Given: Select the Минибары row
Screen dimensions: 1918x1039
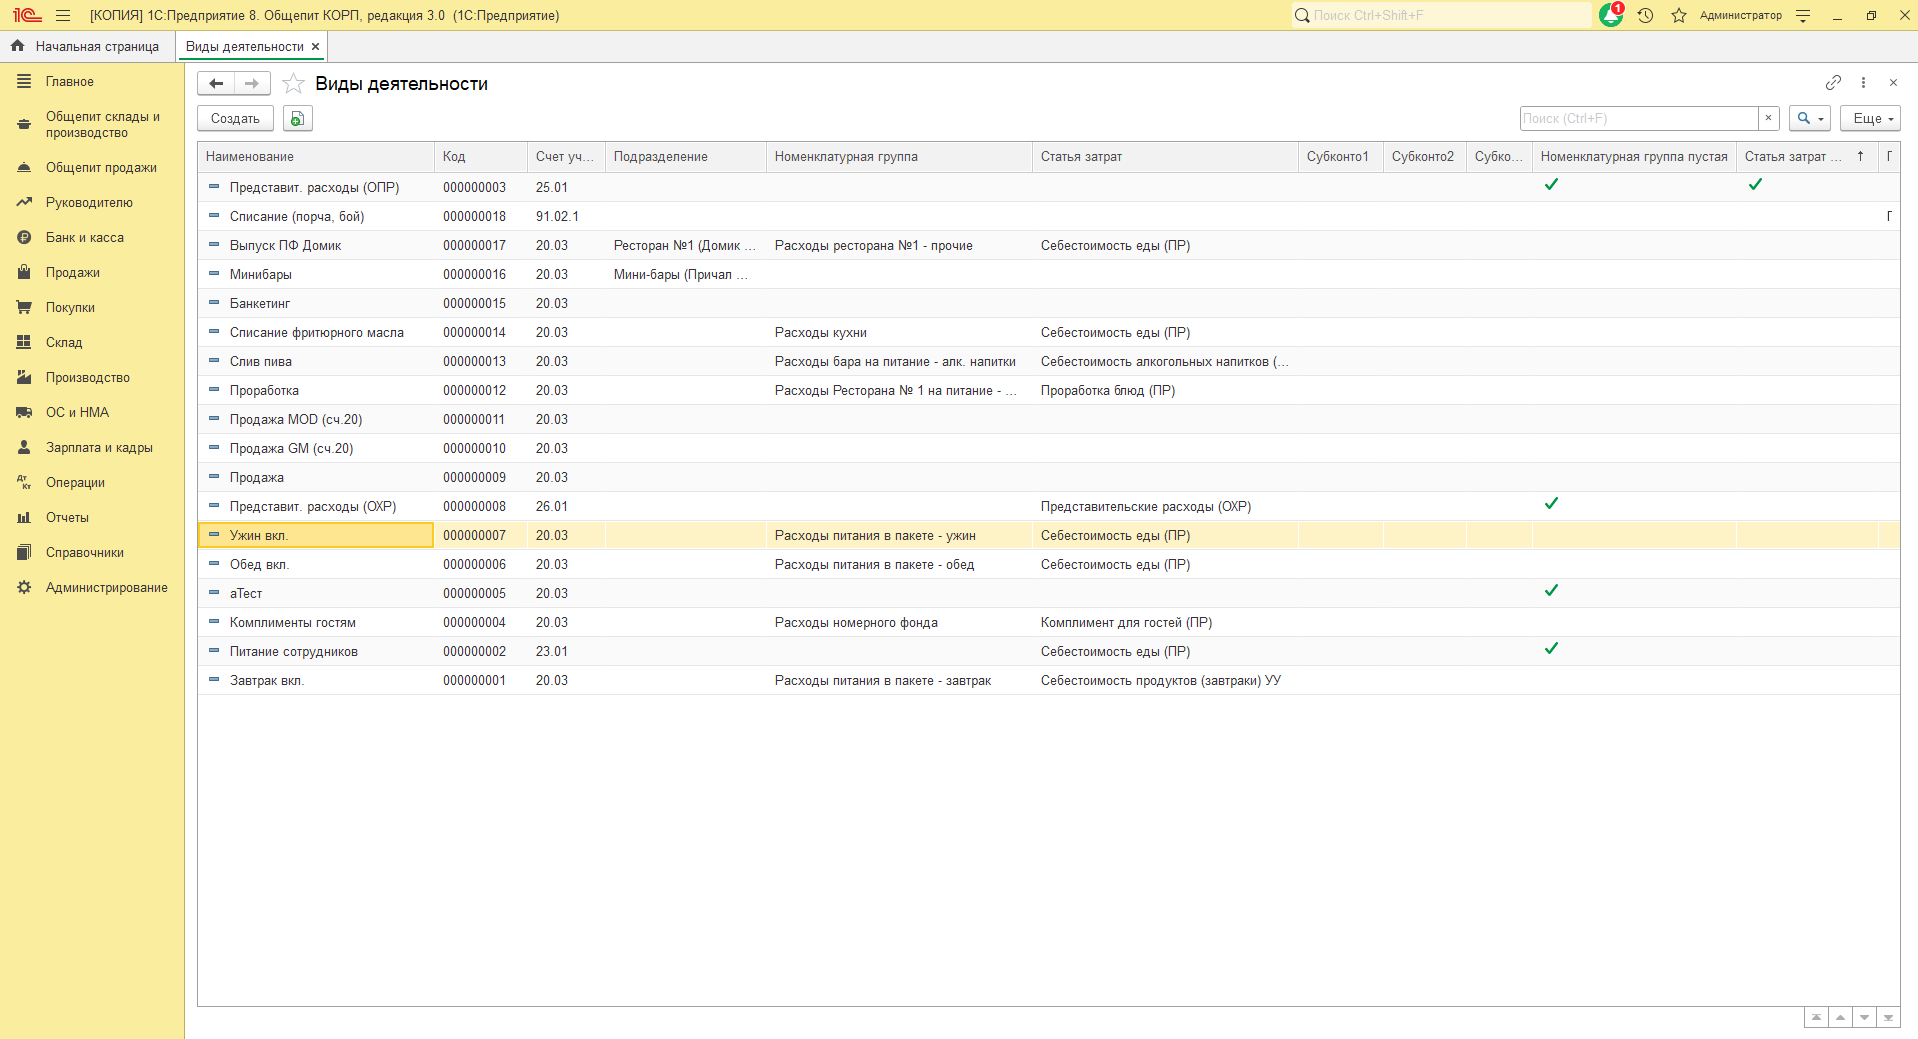Looking at the screenshot, I should click(1048, 274).
